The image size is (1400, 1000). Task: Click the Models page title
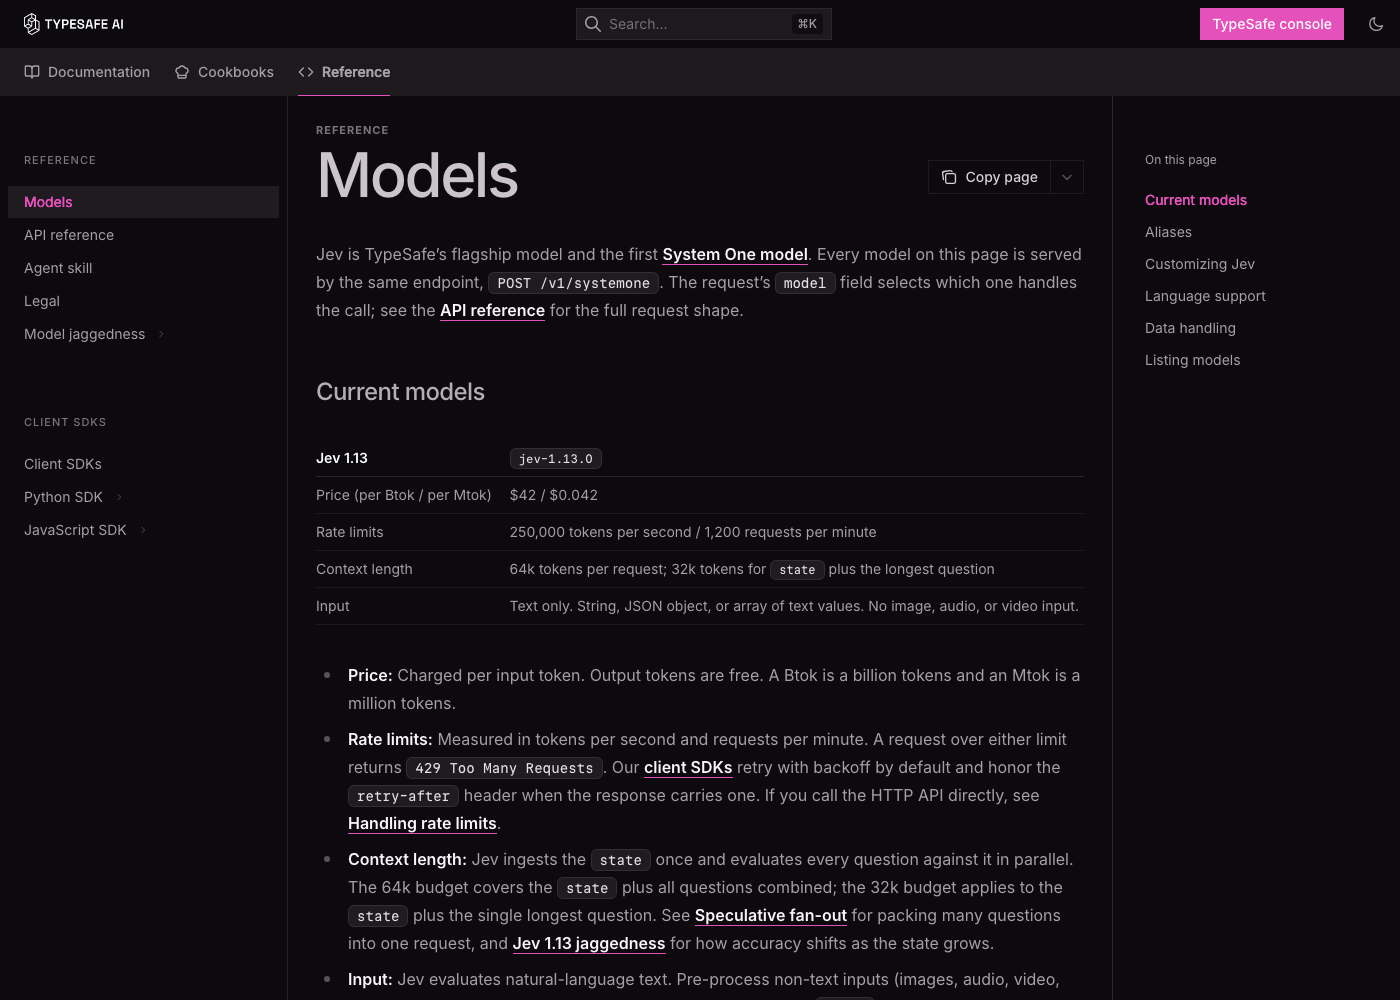pos(418,176)
